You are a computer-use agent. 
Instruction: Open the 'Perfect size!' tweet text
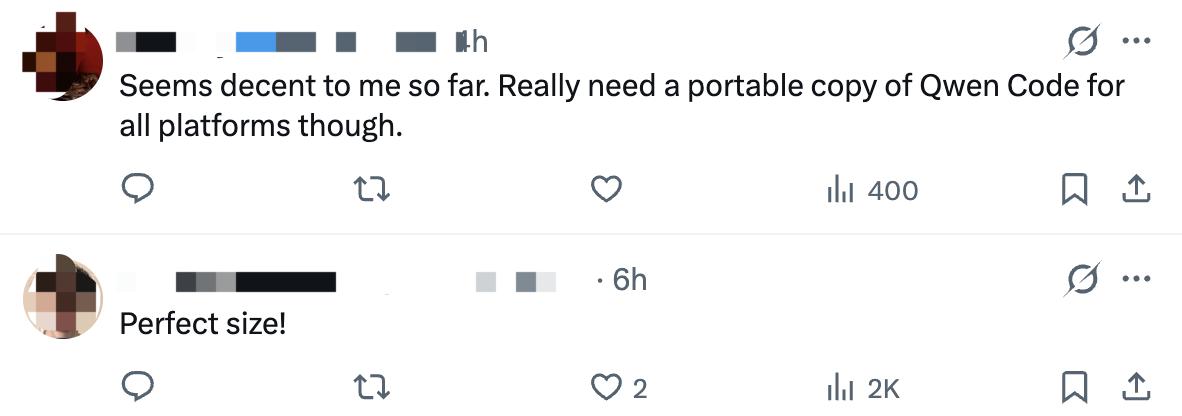pos(203,324)
